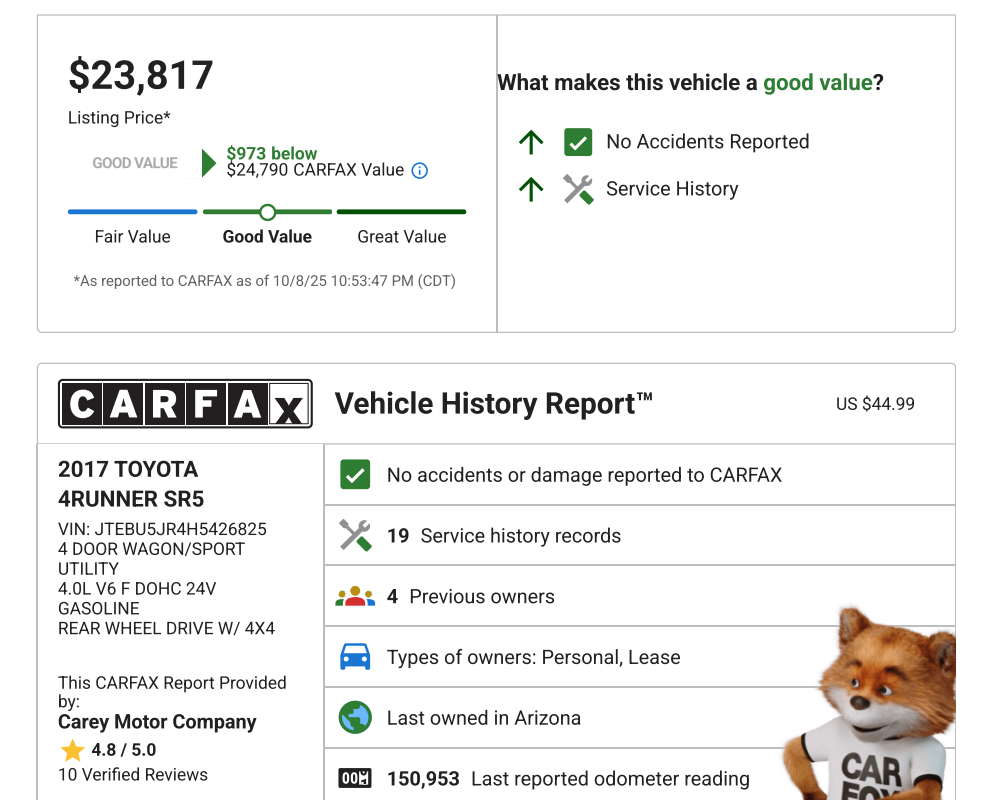
Task: Click the CARFAX logo
Action: [x=185, y=404]
